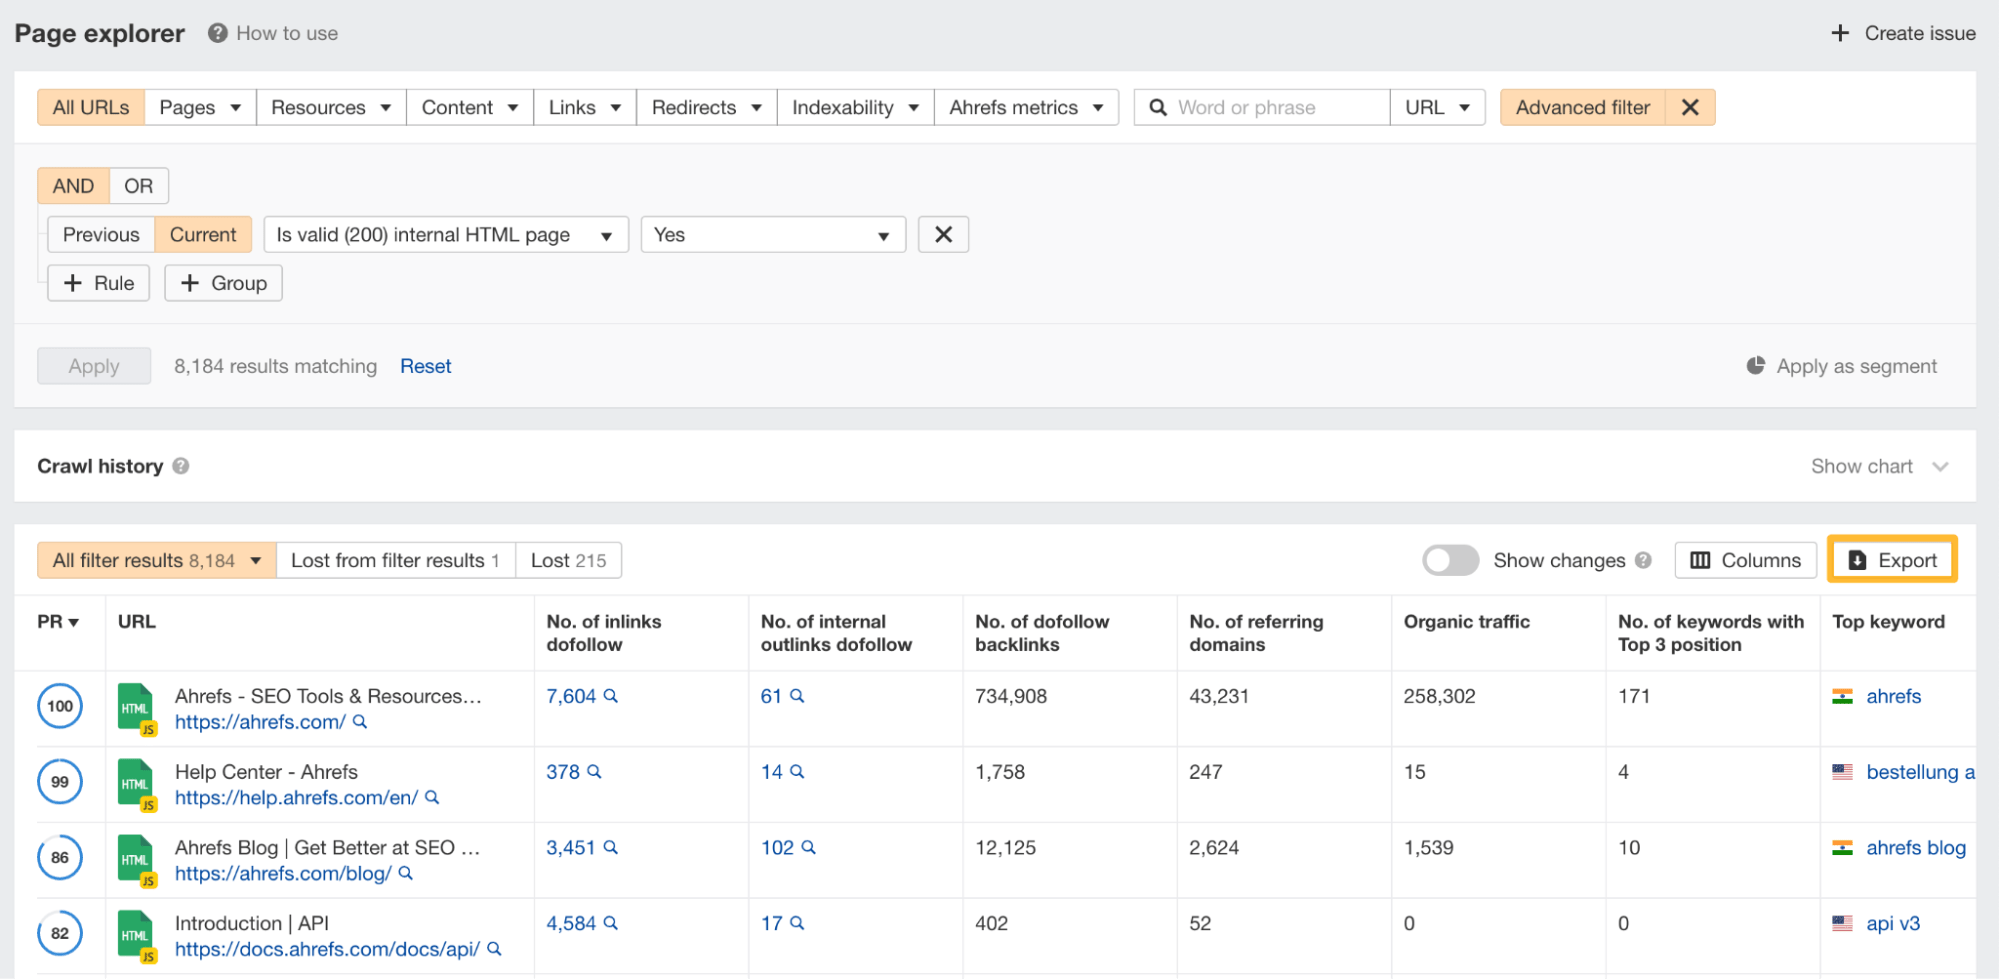The image size is (1999, 980).
Task: Switch the rule connector from AND to OR
Action: point(138,185)
